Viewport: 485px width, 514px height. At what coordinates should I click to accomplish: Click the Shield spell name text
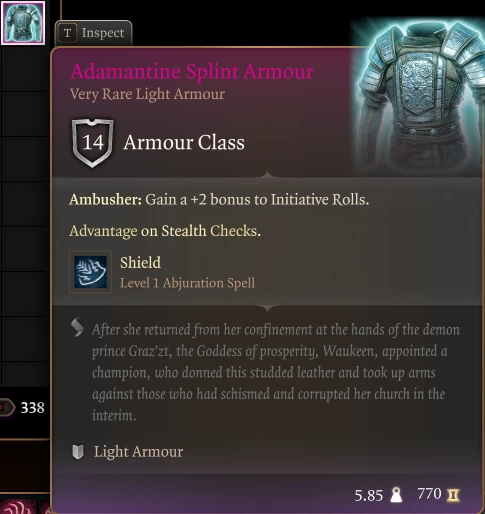point(140,263)
